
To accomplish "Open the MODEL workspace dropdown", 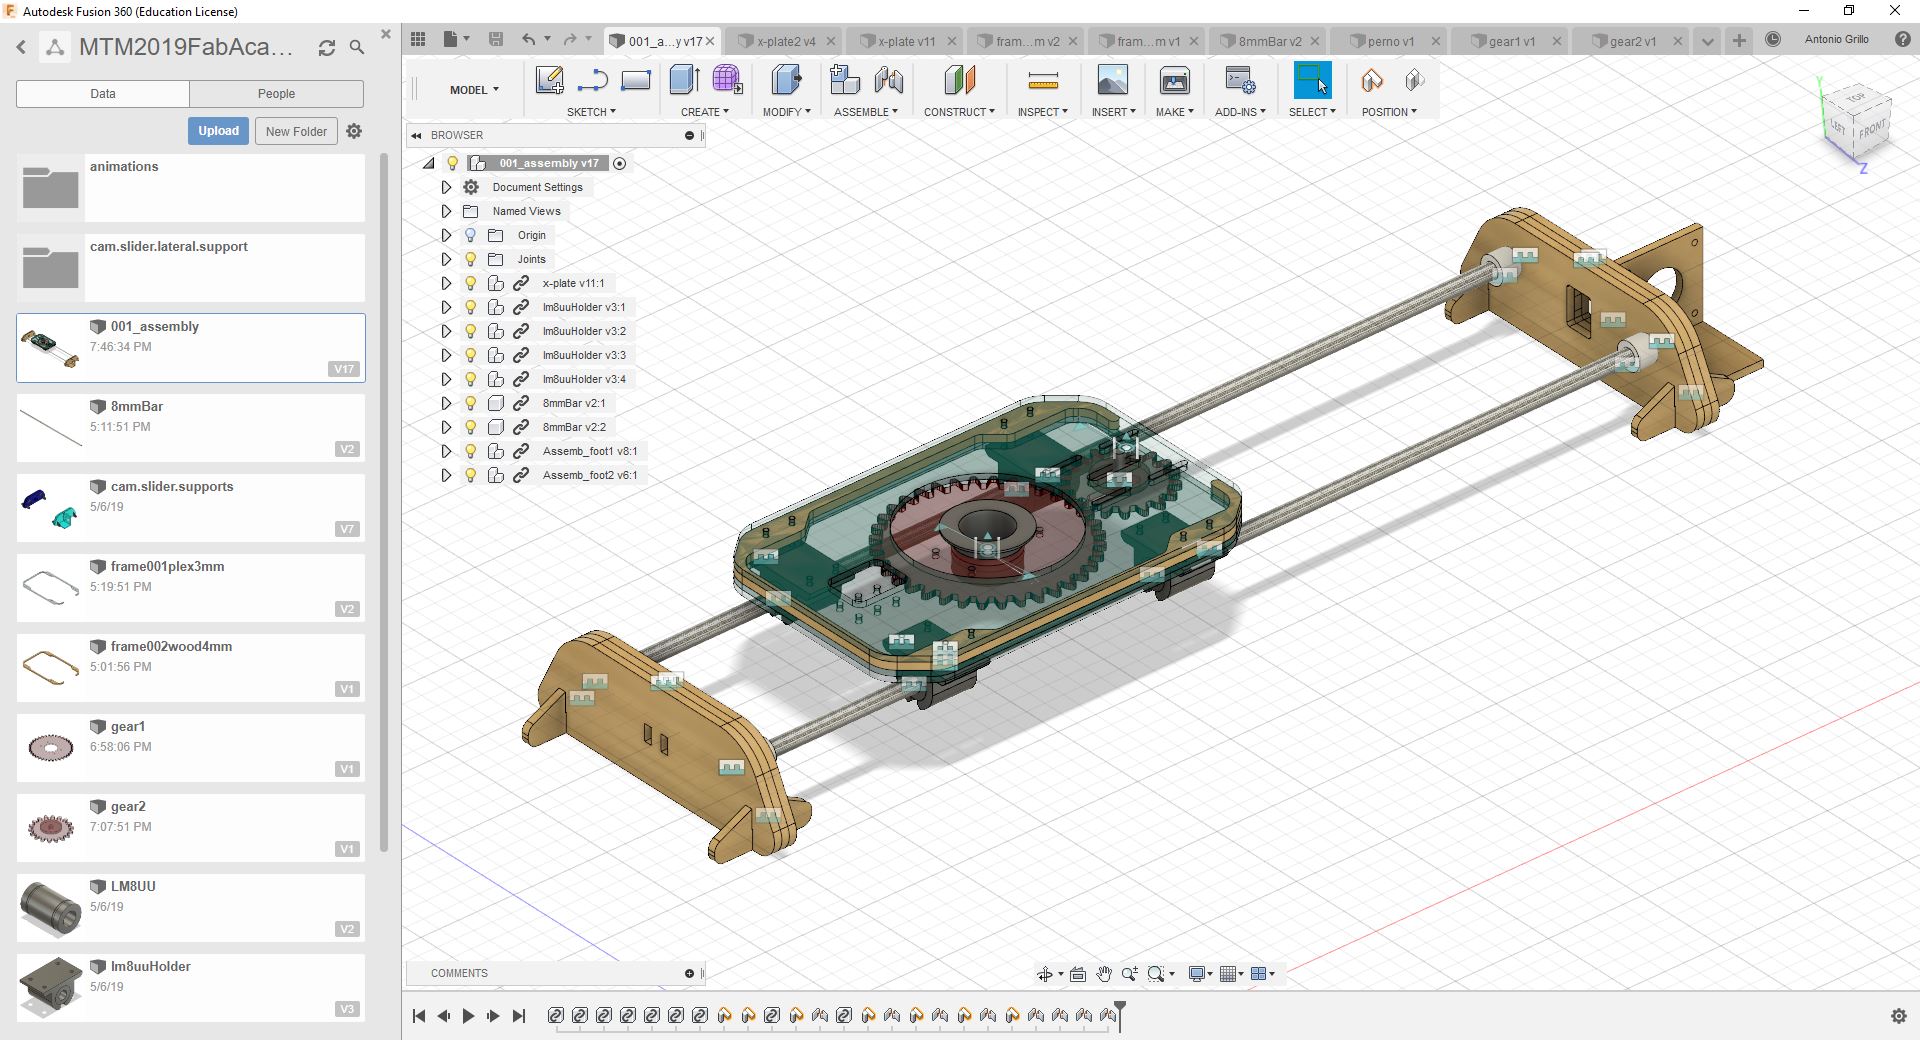I will [474, 90].
